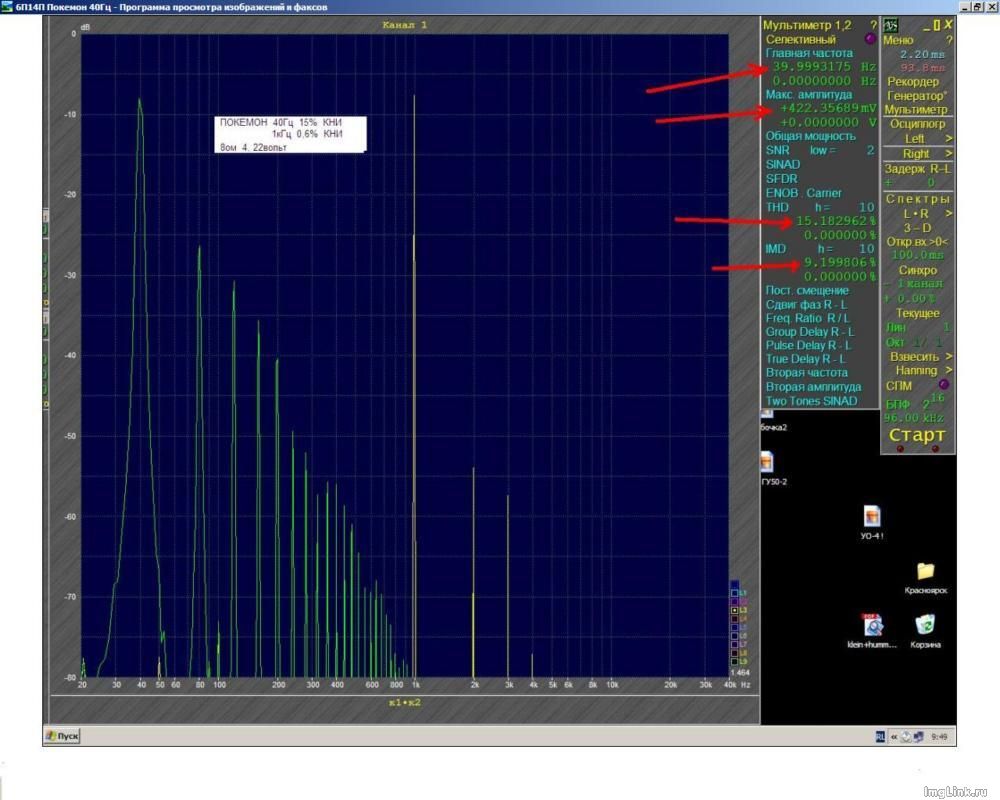
Task: Click Откр.вх >0< input zeroing button
Action: tap(917, 242)
